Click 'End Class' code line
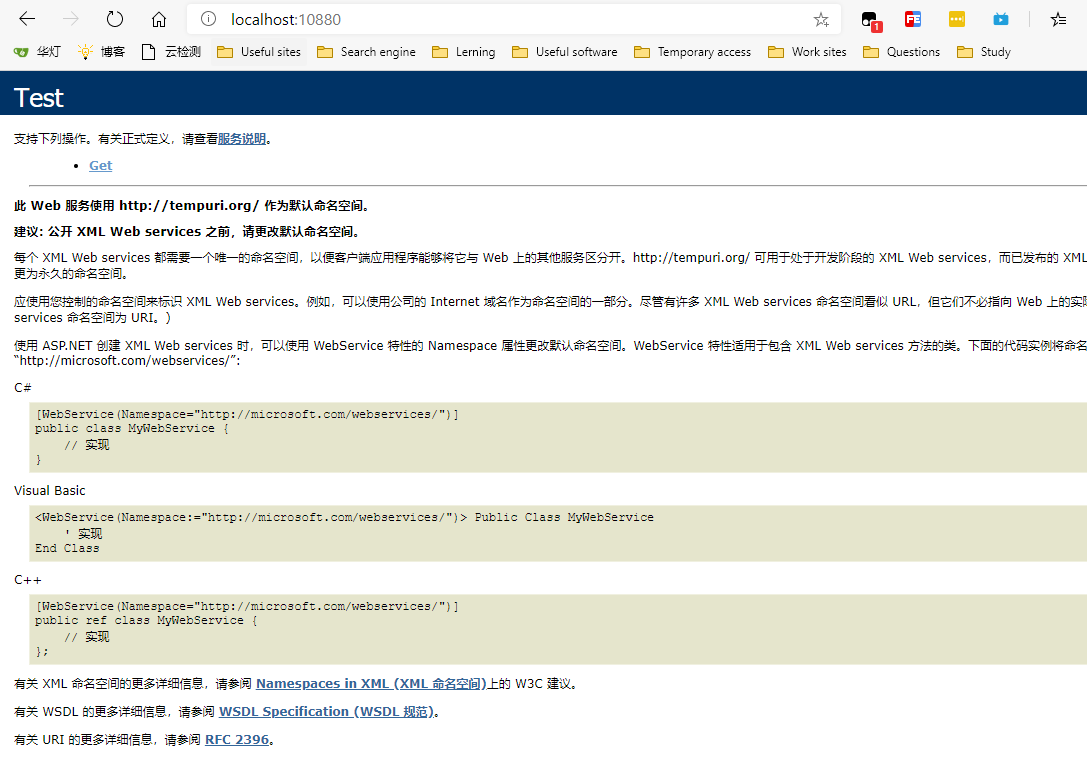The image size is (1087, 759). click(67, 548)
